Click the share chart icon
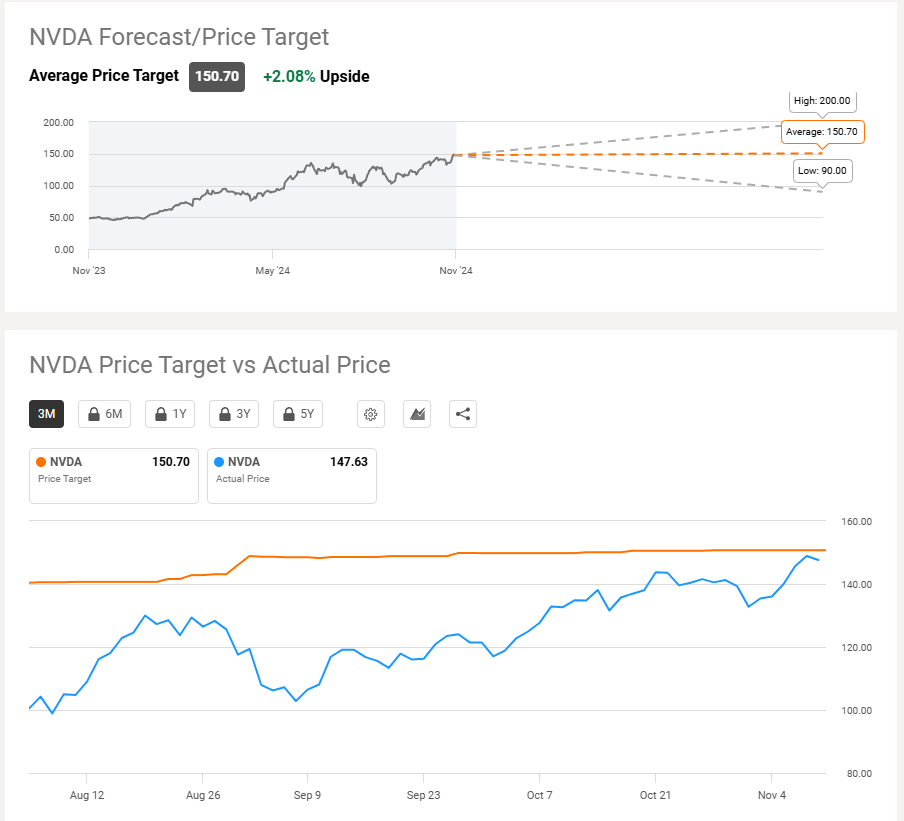 (463, 414)
